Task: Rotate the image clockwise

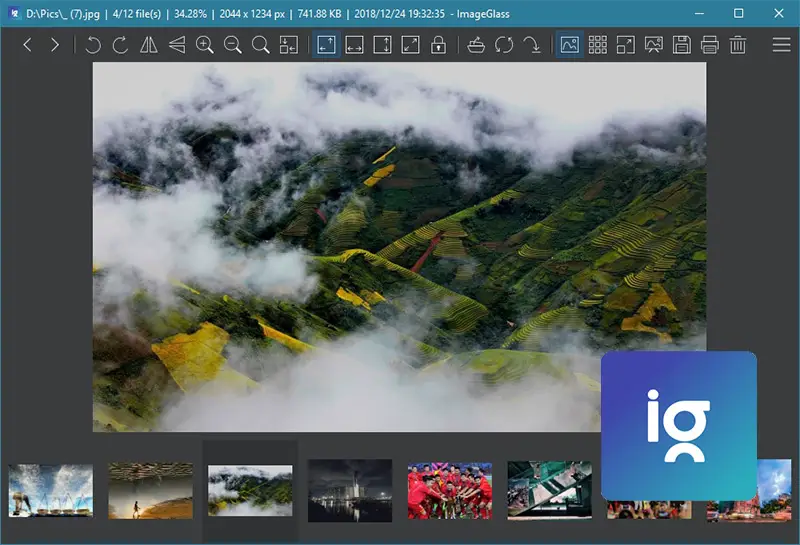Action: (x=120, y=45)
